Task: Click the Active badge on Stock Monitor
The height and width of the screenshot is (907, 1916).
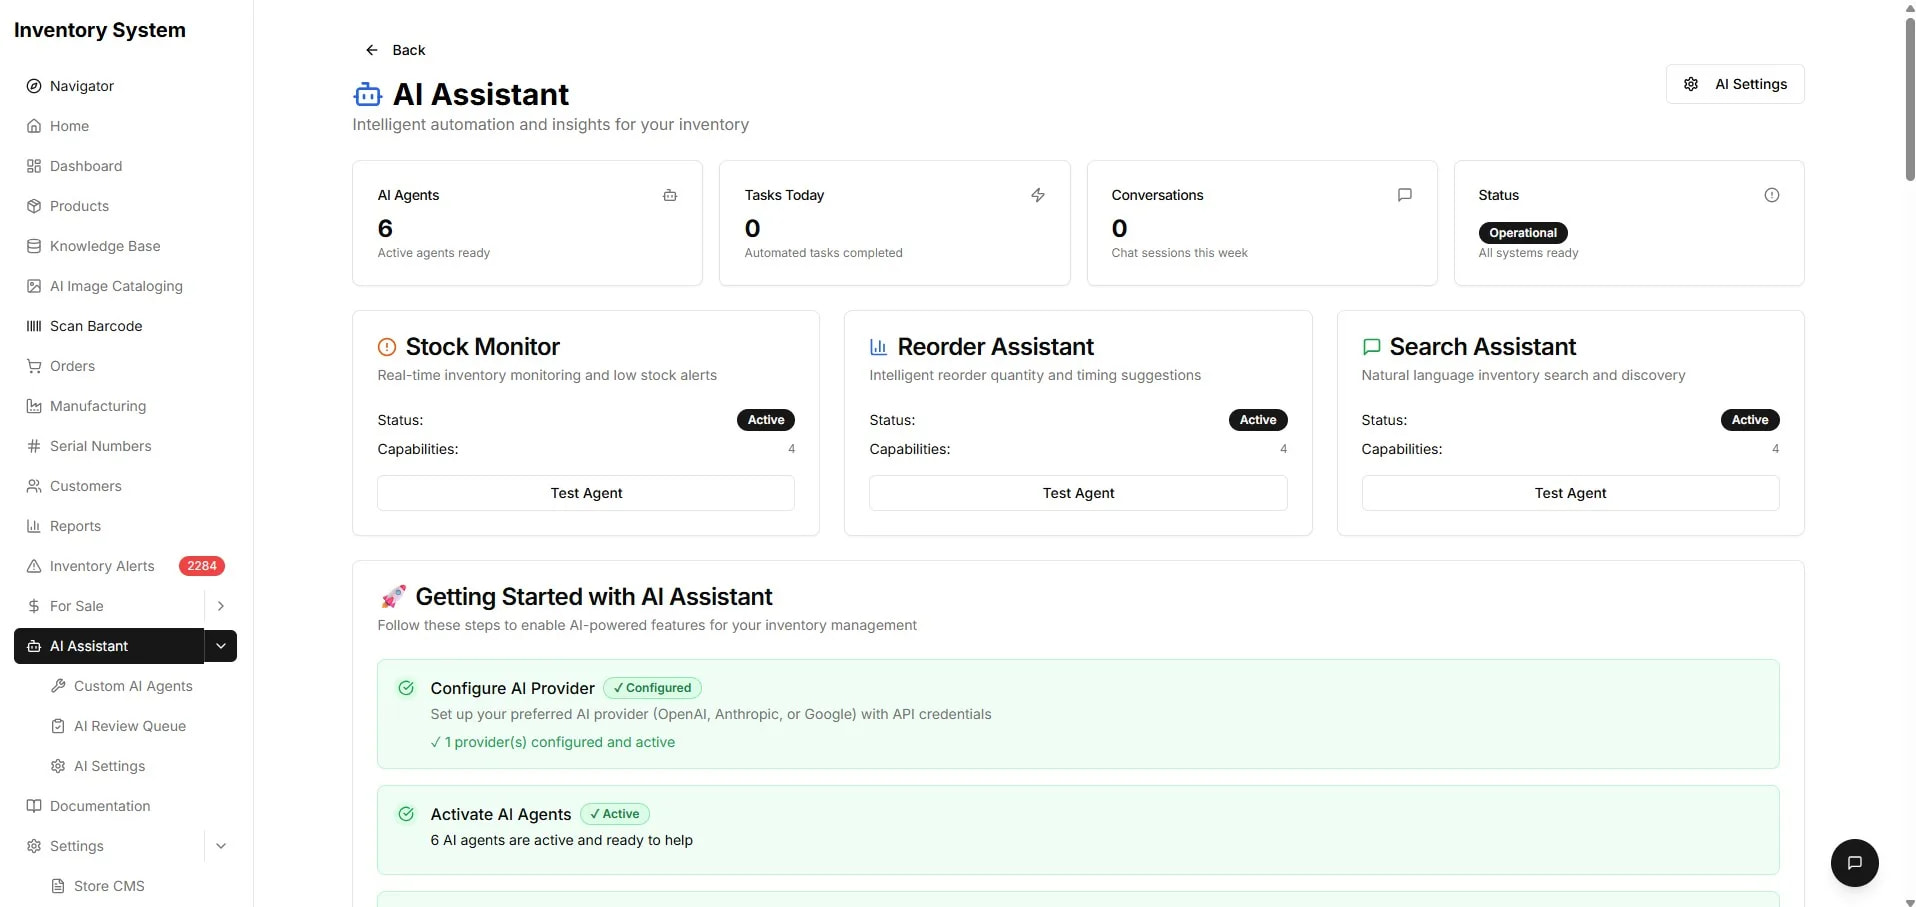Action: (x=766, y=420)
